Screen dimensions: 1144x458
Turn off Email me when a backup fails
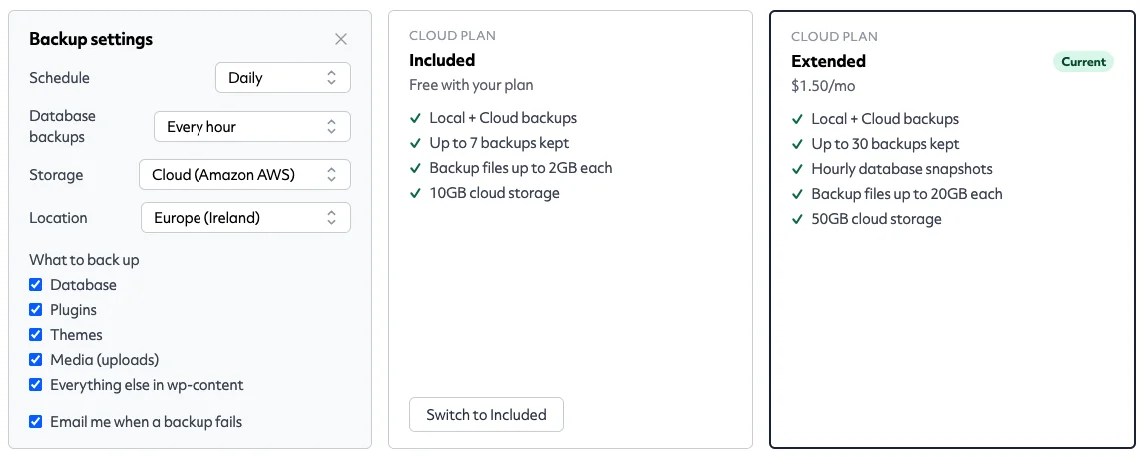coord(35,422)
